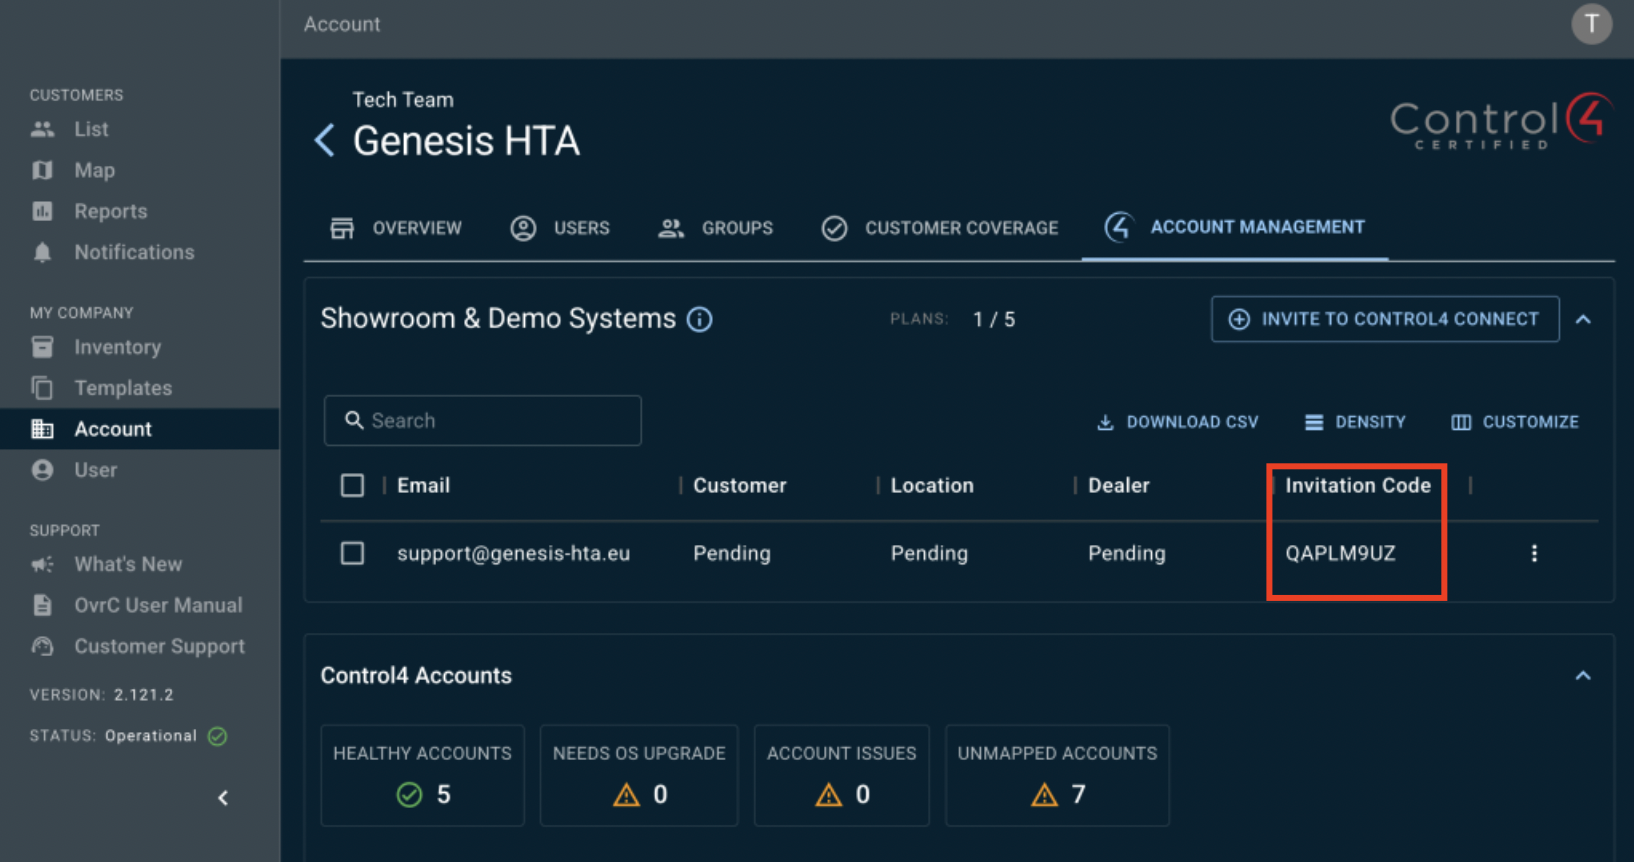Switch to the Overview tab
Screen dimensions: 1634x862
(396, 228)
